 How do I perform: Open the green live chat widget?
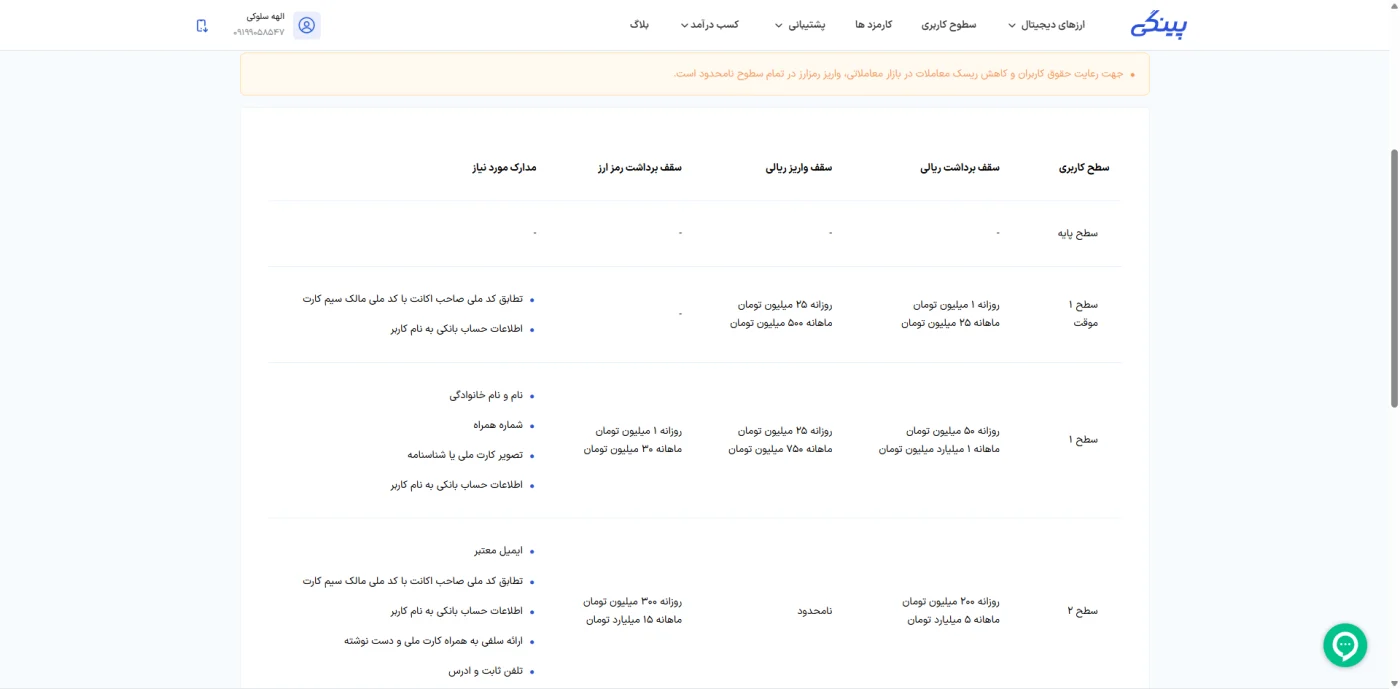[1345, 645]
